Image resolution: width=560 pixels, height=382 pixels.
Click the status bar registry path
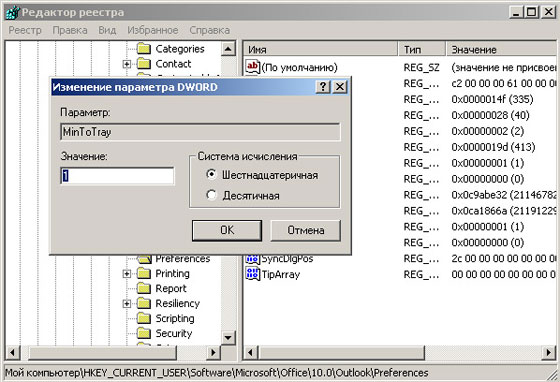click(216, 373)
